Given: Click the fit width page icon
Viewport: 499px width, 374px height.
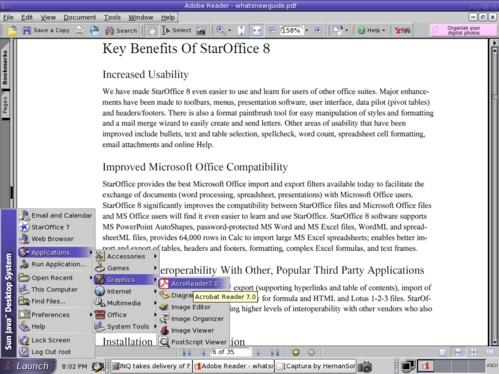Looking at the screenshot, I should point(256,31).
